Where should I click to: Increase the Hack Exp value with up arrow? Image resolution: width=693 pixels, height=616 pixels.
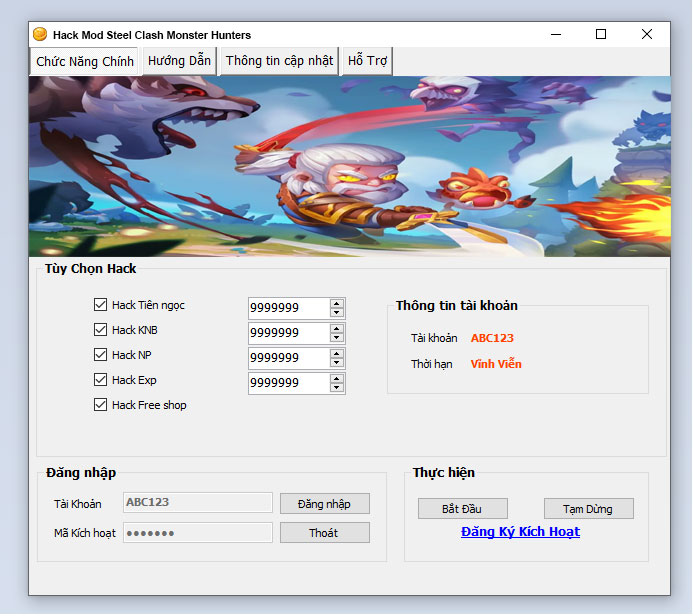tap(337, 379)
